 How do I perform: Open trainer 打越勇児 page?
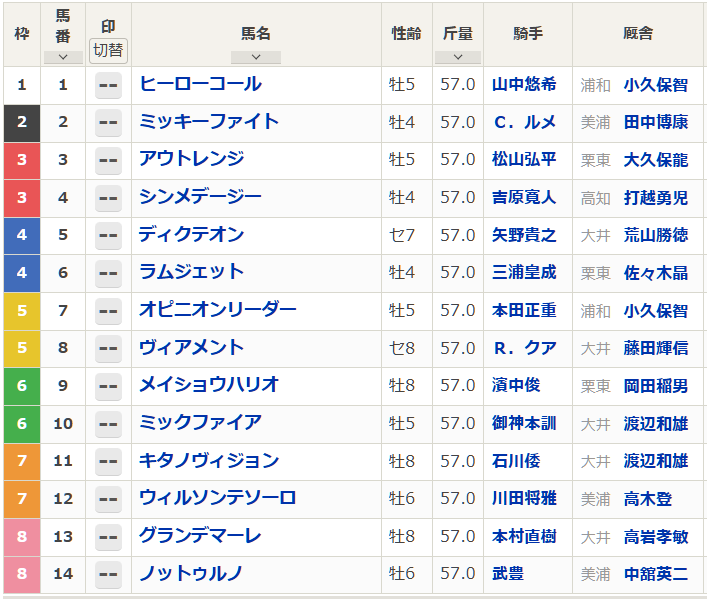pyautogui.click(x=656, y=198)
